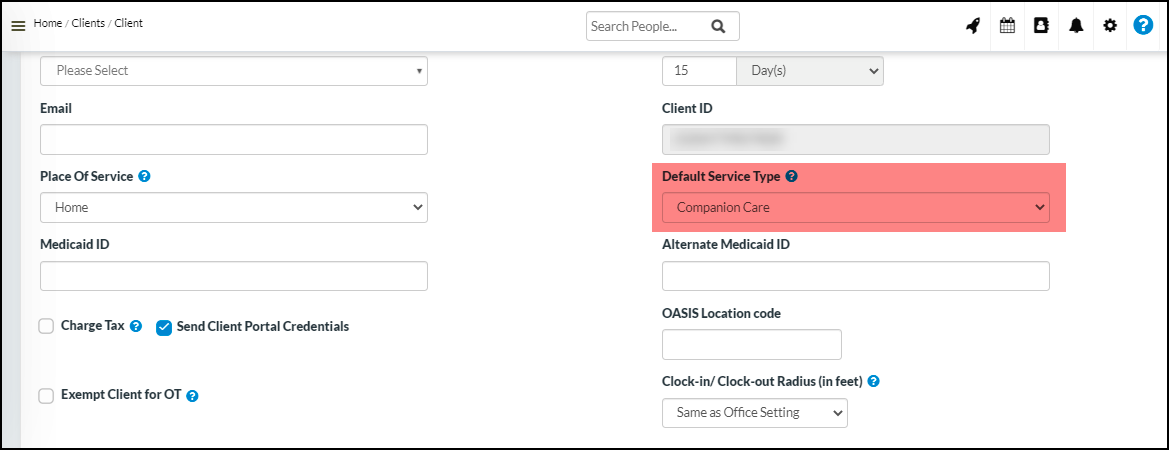Screen dimensions: 1169x450
Task: Uncheck Send Client Portal Credentials
Action: [x=164, y=327]
